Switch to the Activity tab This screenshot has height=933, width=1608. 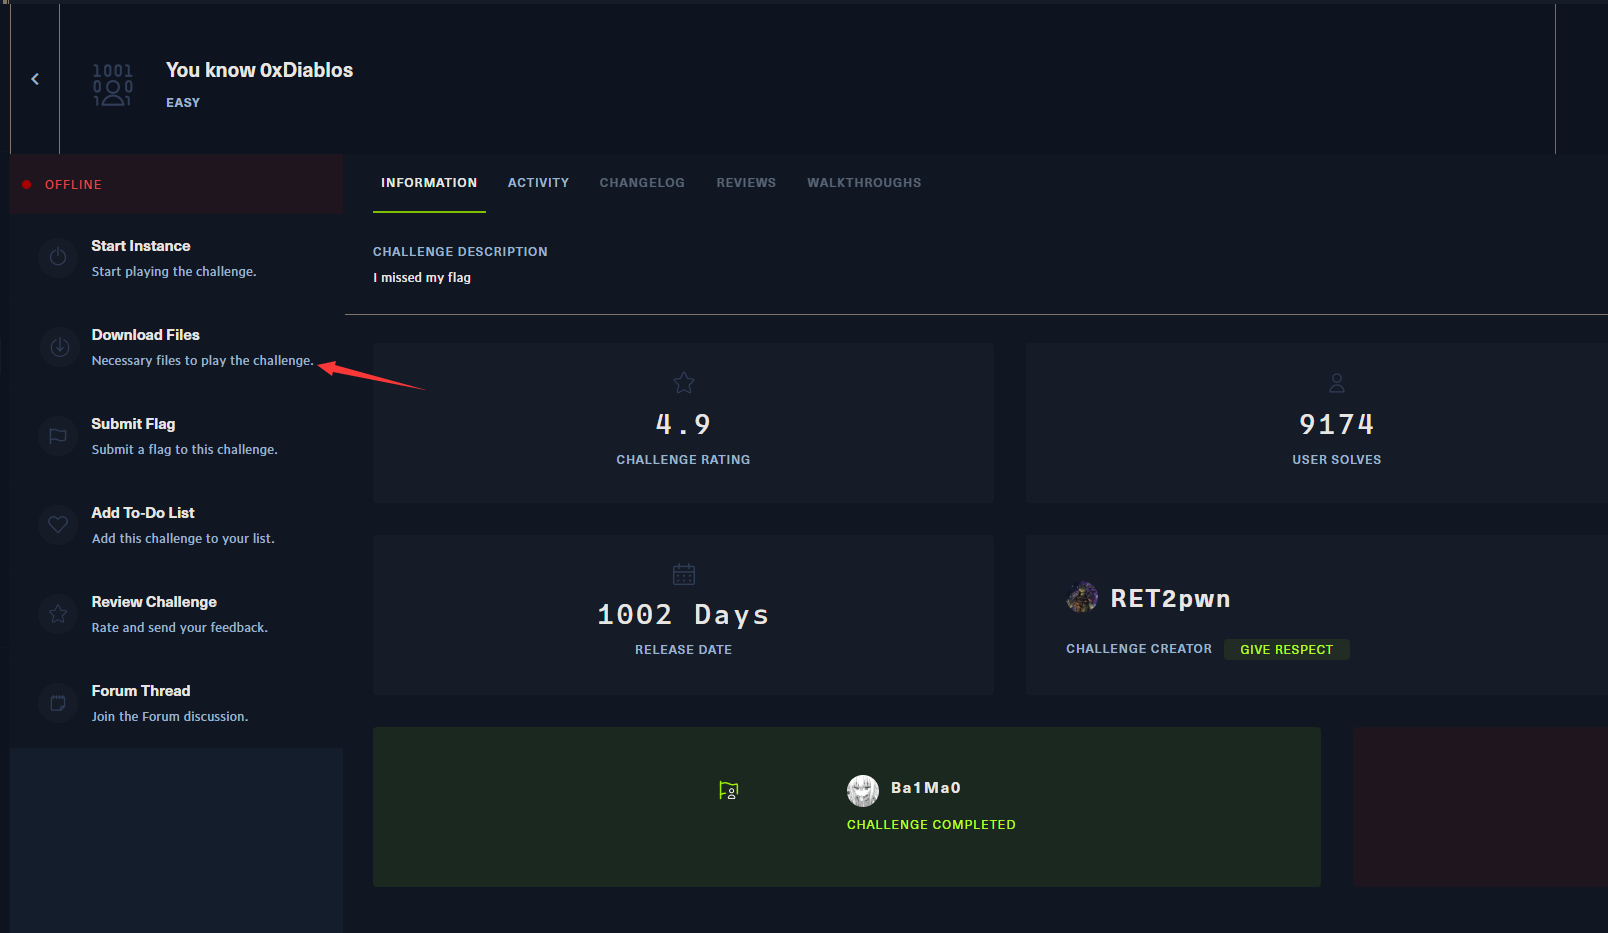tap(538, 182)
